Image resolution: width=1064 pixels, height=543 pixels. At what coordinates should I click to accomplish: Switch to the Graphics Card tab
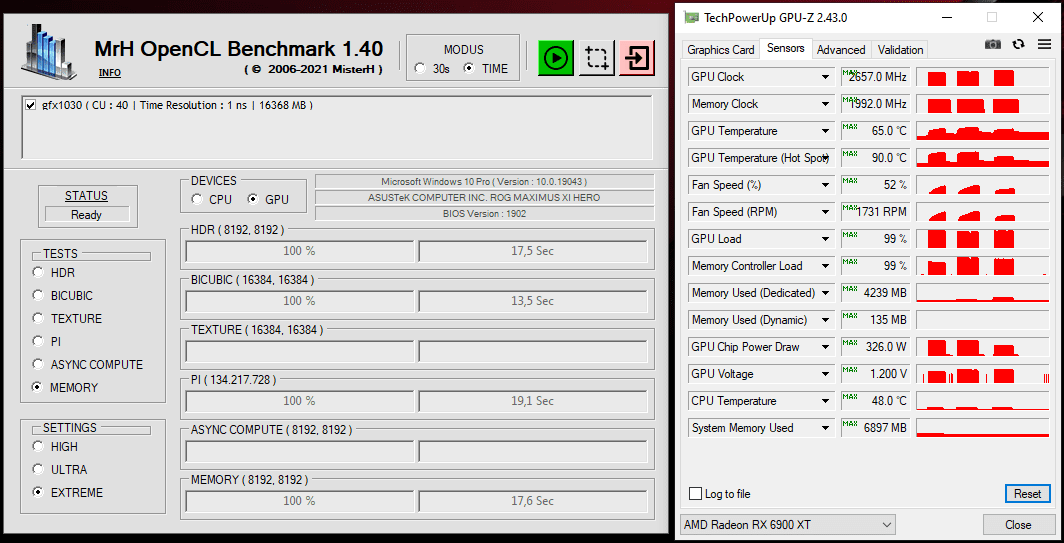click(x=721, y=50)
